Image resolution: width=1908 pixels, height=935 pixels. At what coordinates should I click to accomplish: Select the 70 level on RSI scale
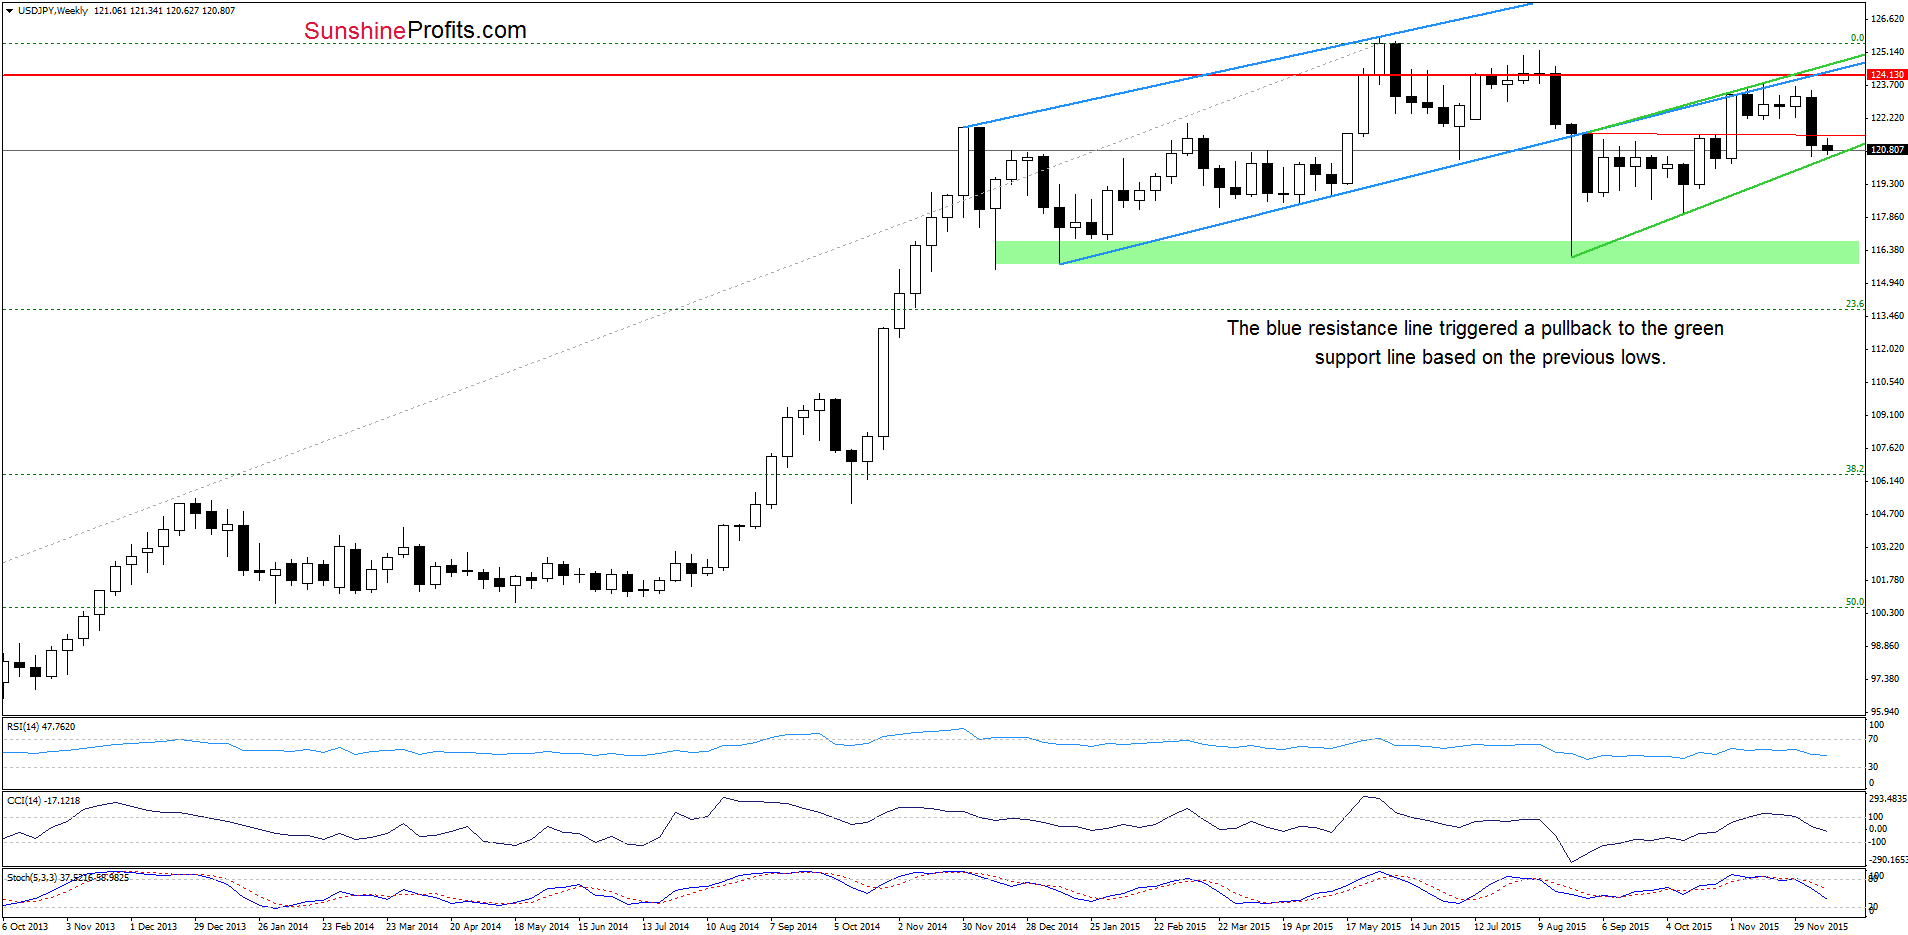(x=1874, y=740)
